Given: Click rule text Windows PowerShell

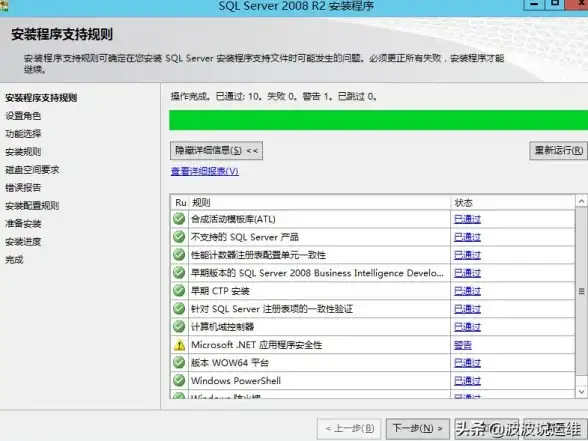Looking at the screenshot, I should pos(236,381).
